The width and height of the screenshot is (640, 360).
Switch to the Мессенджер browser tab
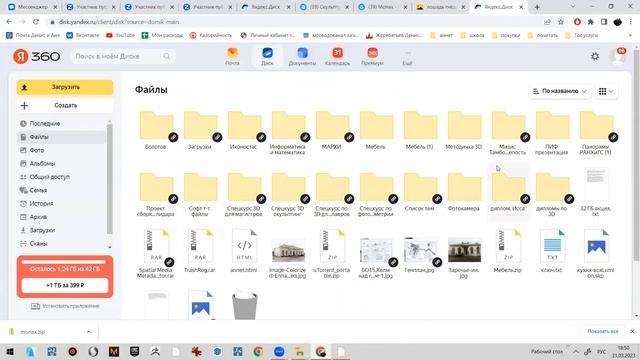pos(33,7)
